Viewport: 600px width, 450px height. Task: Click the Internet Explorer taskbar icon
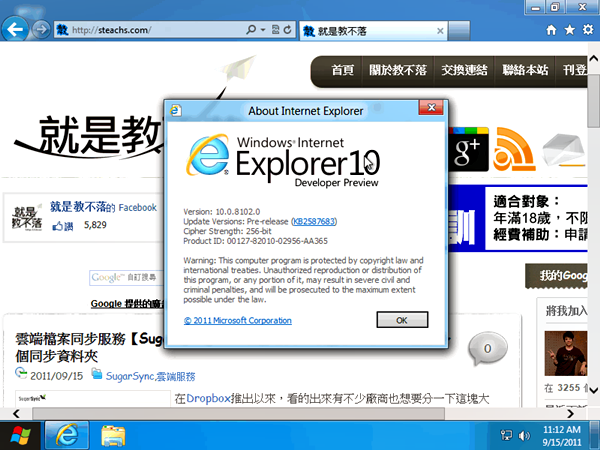tap(67, 435)
